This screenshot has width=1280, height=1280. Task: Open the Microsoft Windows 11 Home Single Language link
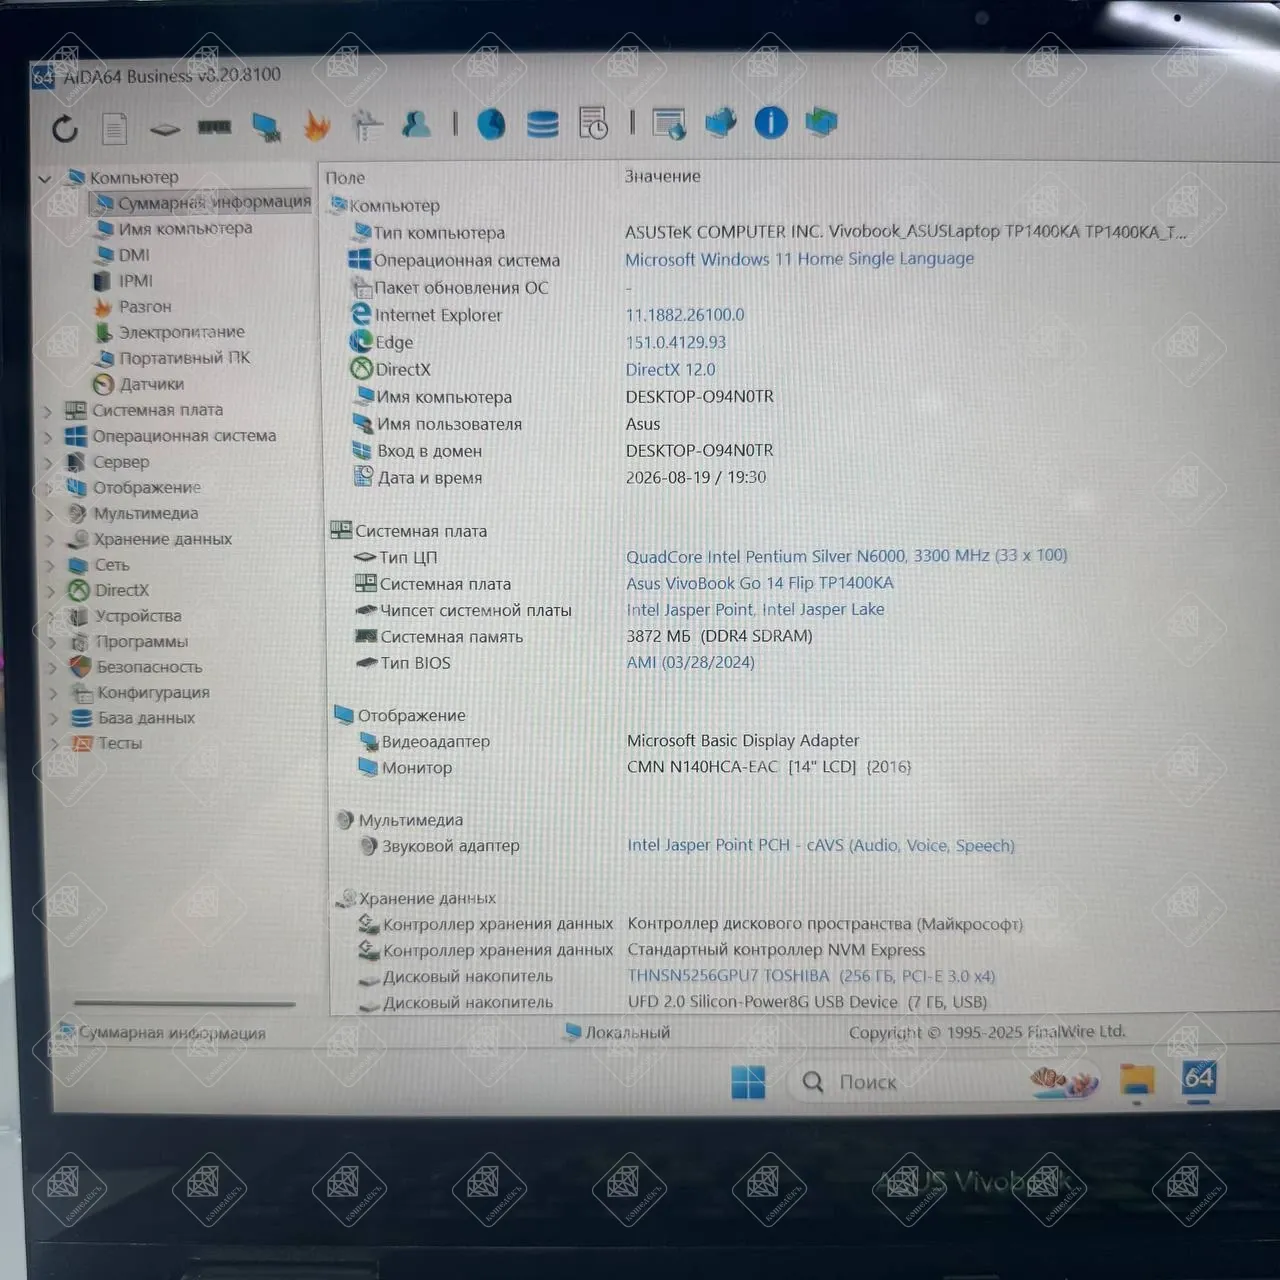pyautogui.click(x=799, y=259)
